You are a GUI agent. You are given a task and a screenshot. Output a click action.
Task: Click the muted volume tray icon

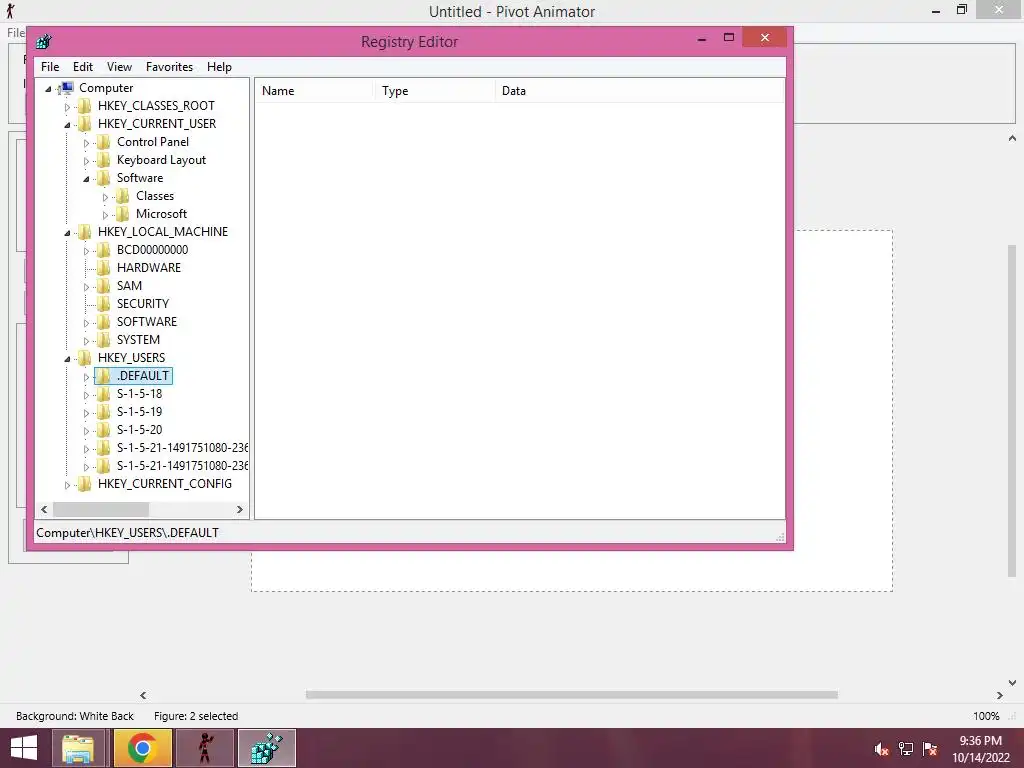pyautogui.click(x=881, y=749)
